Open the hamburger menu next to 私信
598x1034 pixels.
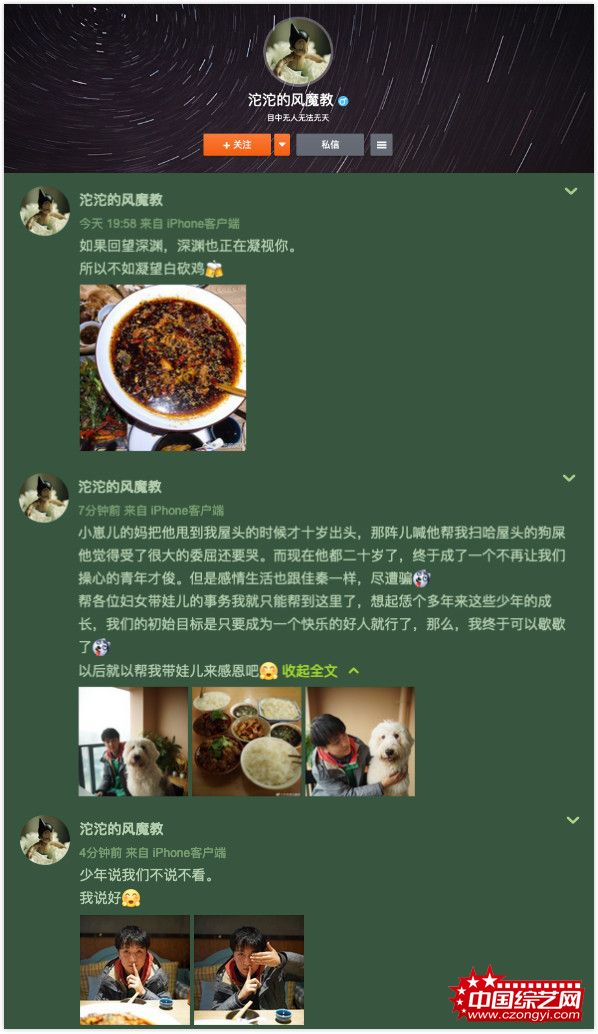(x=381, y=144)
